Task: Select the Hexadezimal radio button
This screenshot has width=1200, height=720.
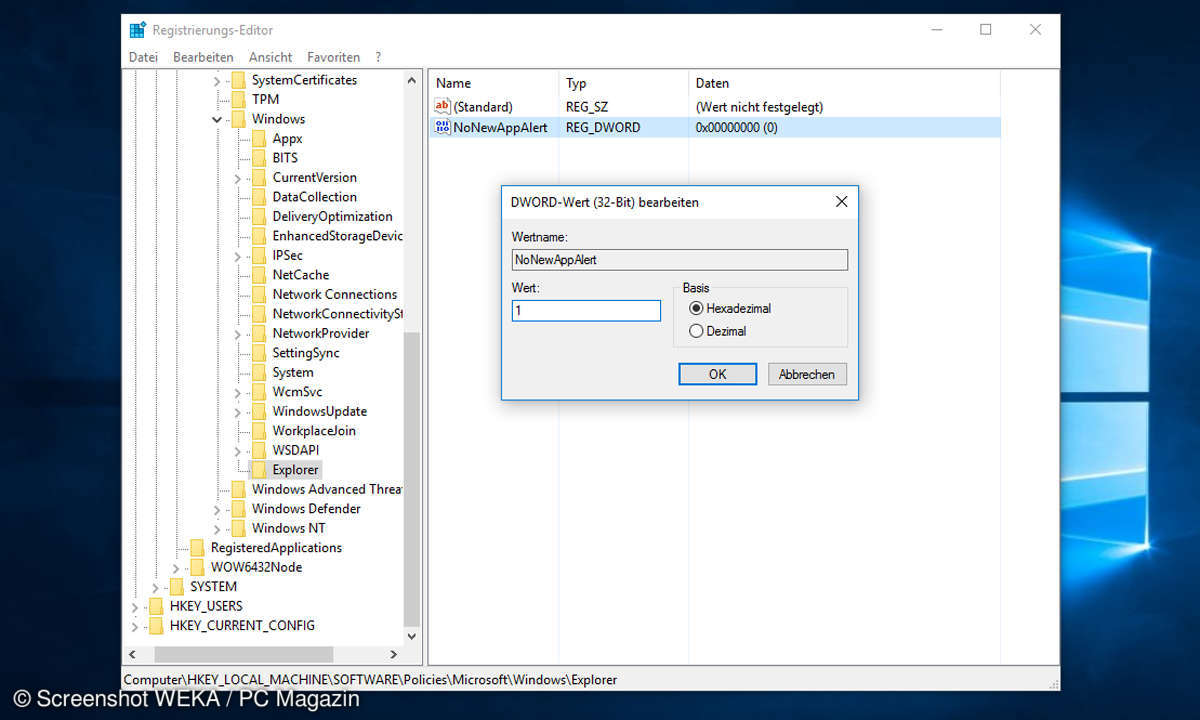Action: (696, 309)
